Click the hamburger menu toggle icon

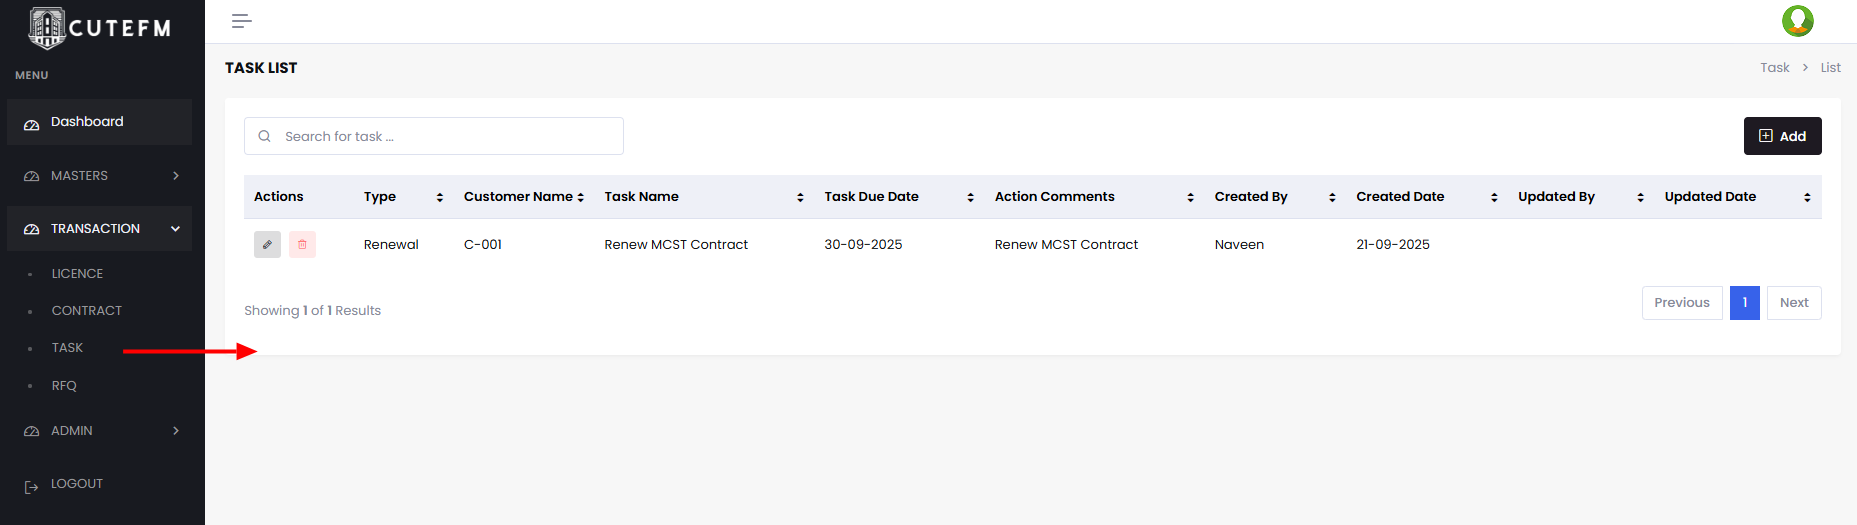[x=241, y=21]
